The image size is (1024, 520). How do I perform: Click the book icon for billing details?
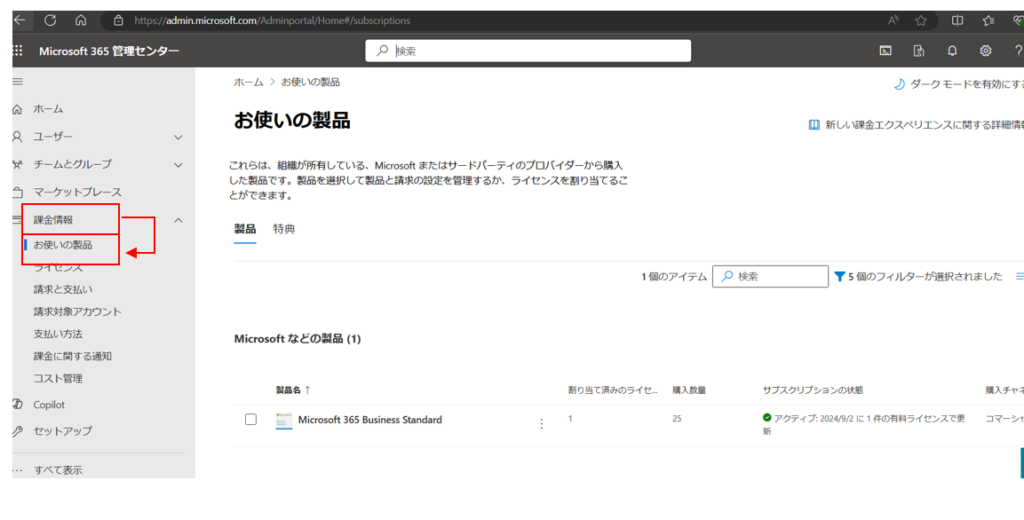(x=814, y=125)
